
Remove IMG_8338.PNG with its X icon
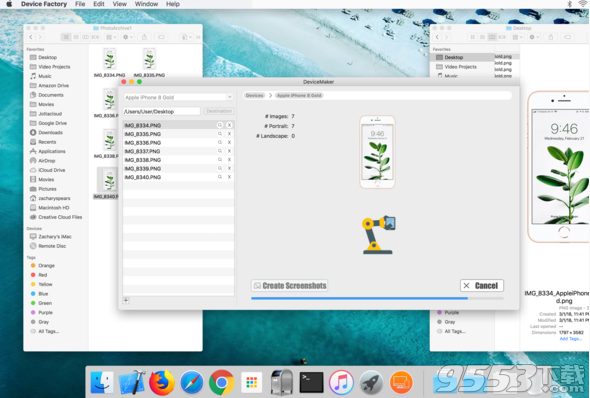point(229,160)
